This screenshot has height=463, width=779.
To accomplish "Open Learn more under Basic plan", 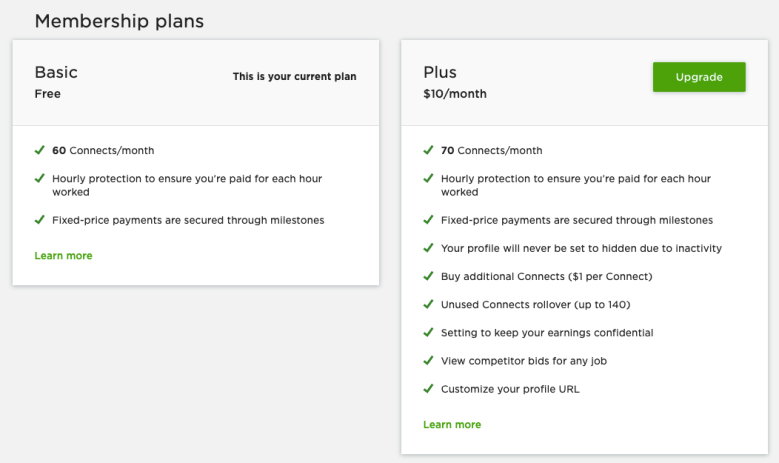I will click(x=63, y=256).
